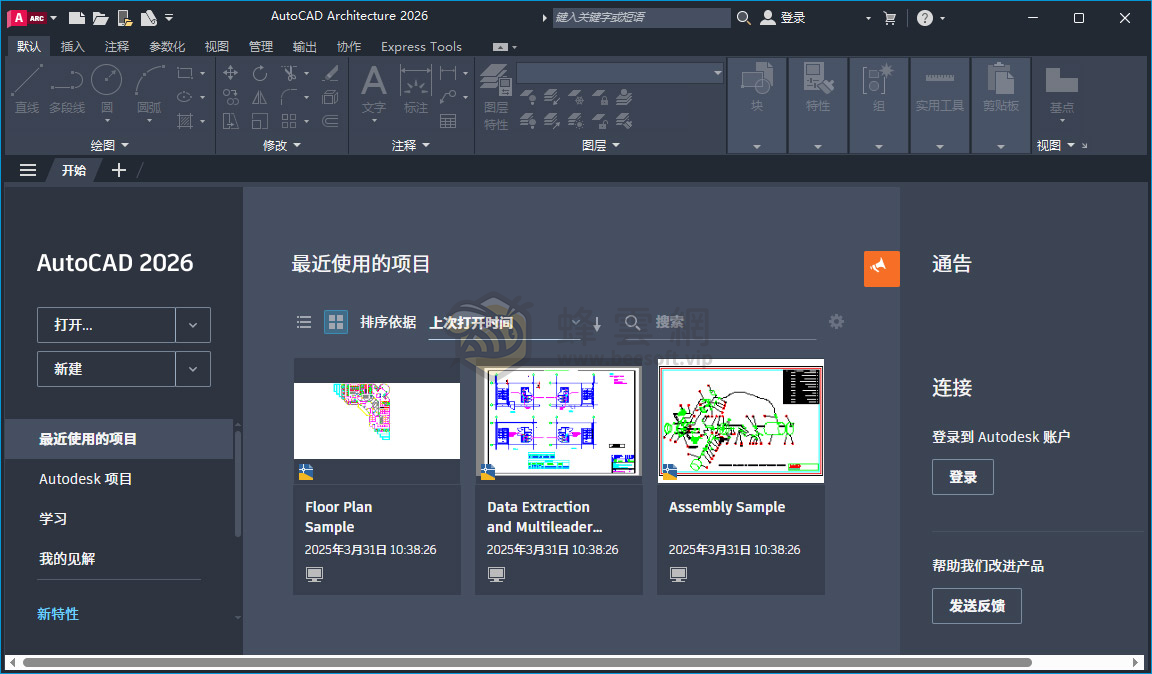This screenshot has height=674, width=1152.
Task: Expand the 注释 panel dropdown
Action: [411, 146]
